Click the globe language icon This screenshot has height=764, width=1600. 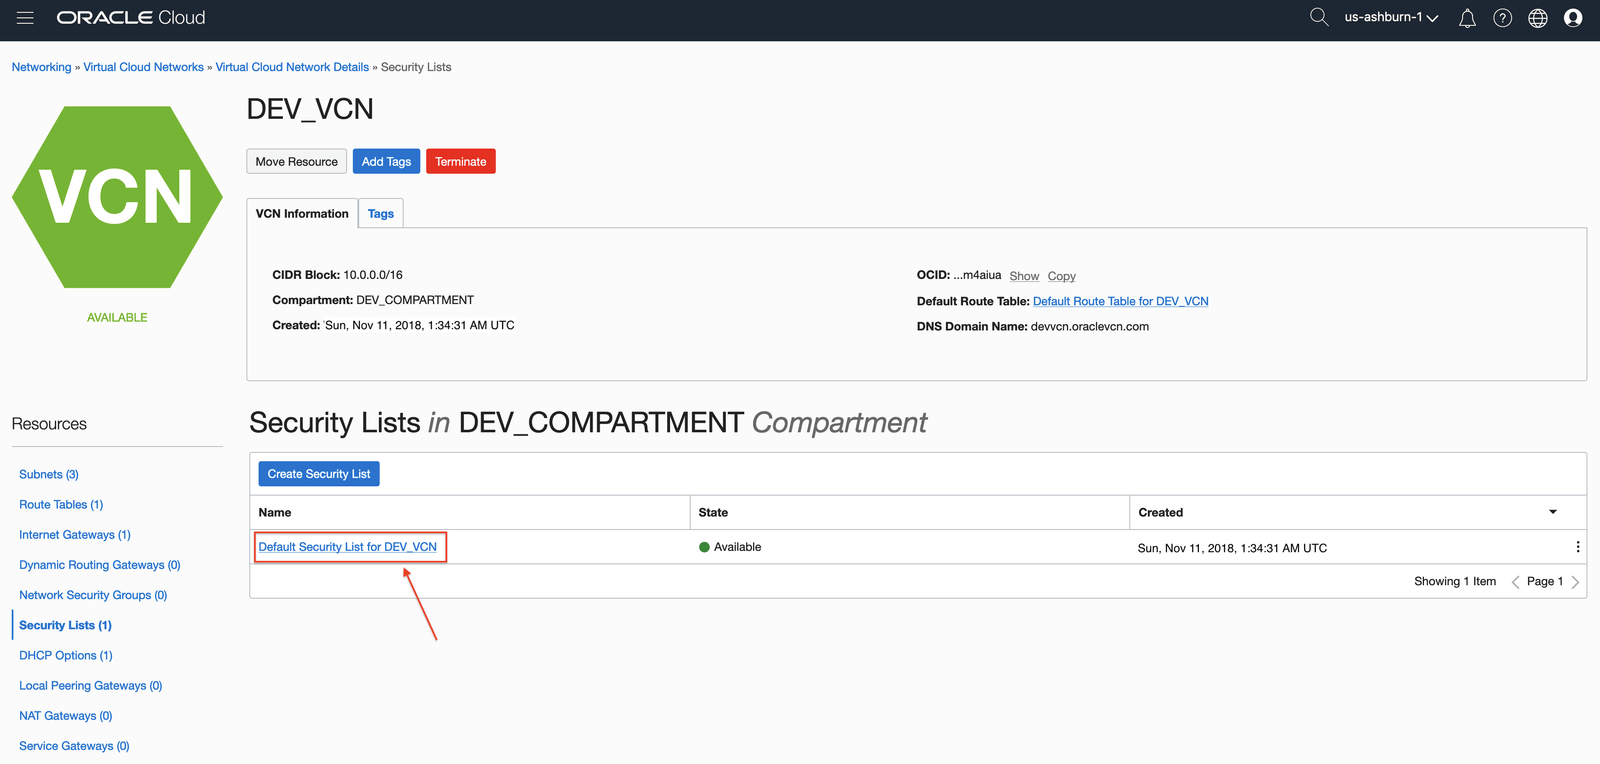click(1538, 18)
